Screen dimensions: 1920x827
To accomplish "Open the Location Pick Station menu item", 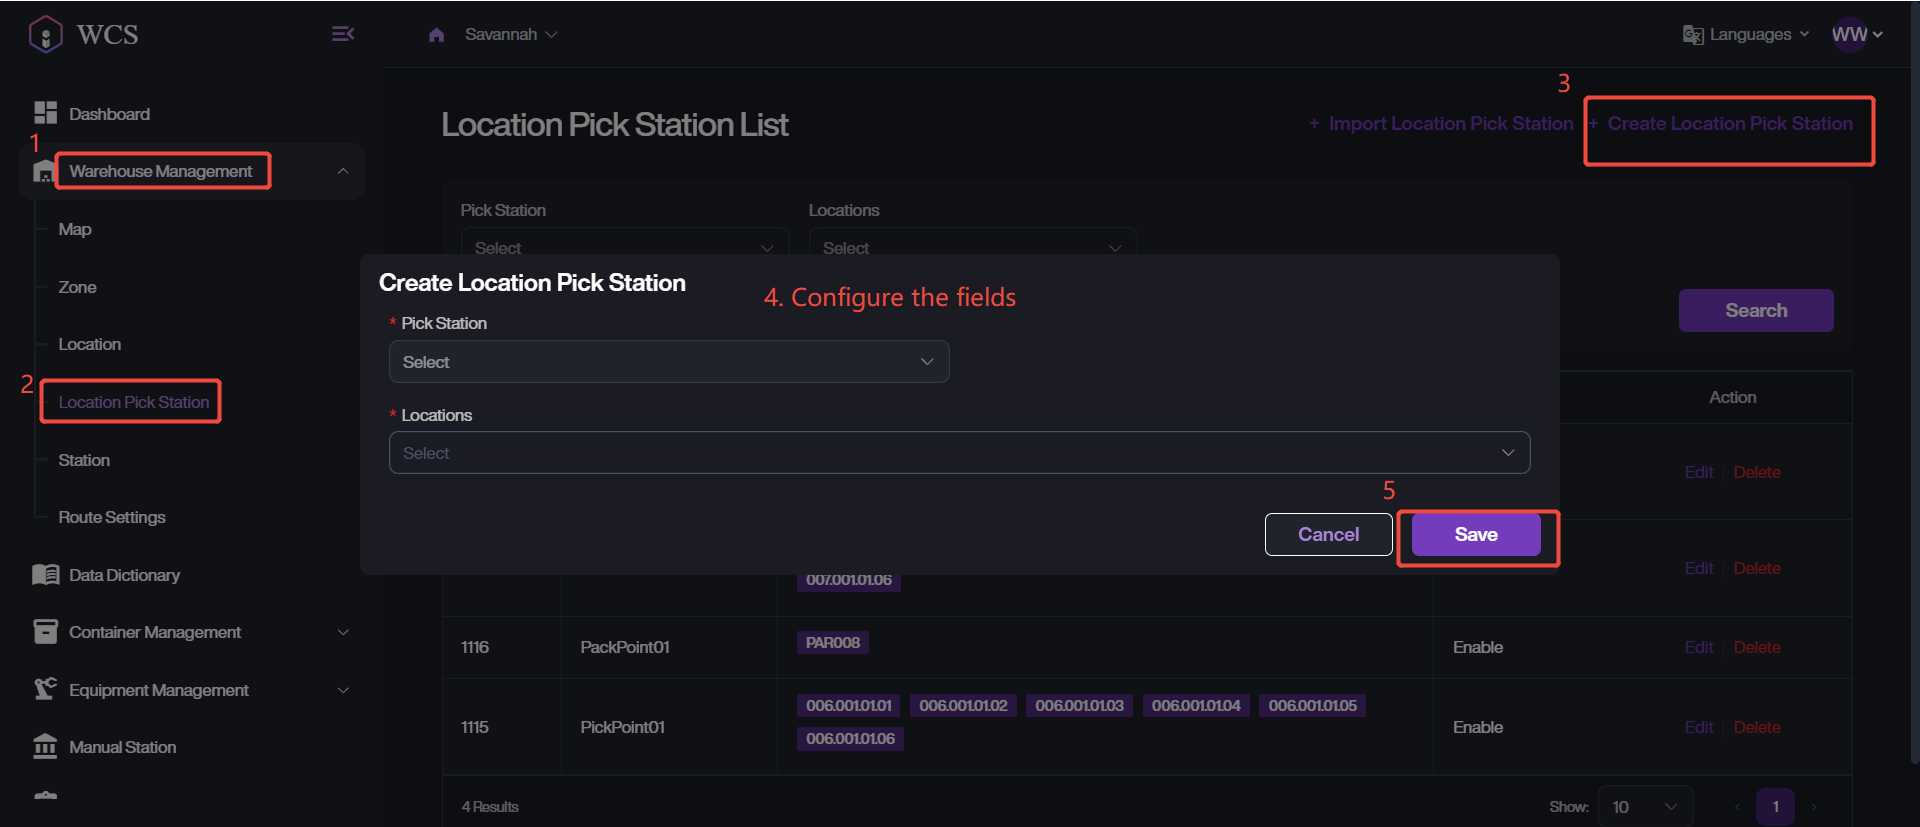I will click(133, 402).
